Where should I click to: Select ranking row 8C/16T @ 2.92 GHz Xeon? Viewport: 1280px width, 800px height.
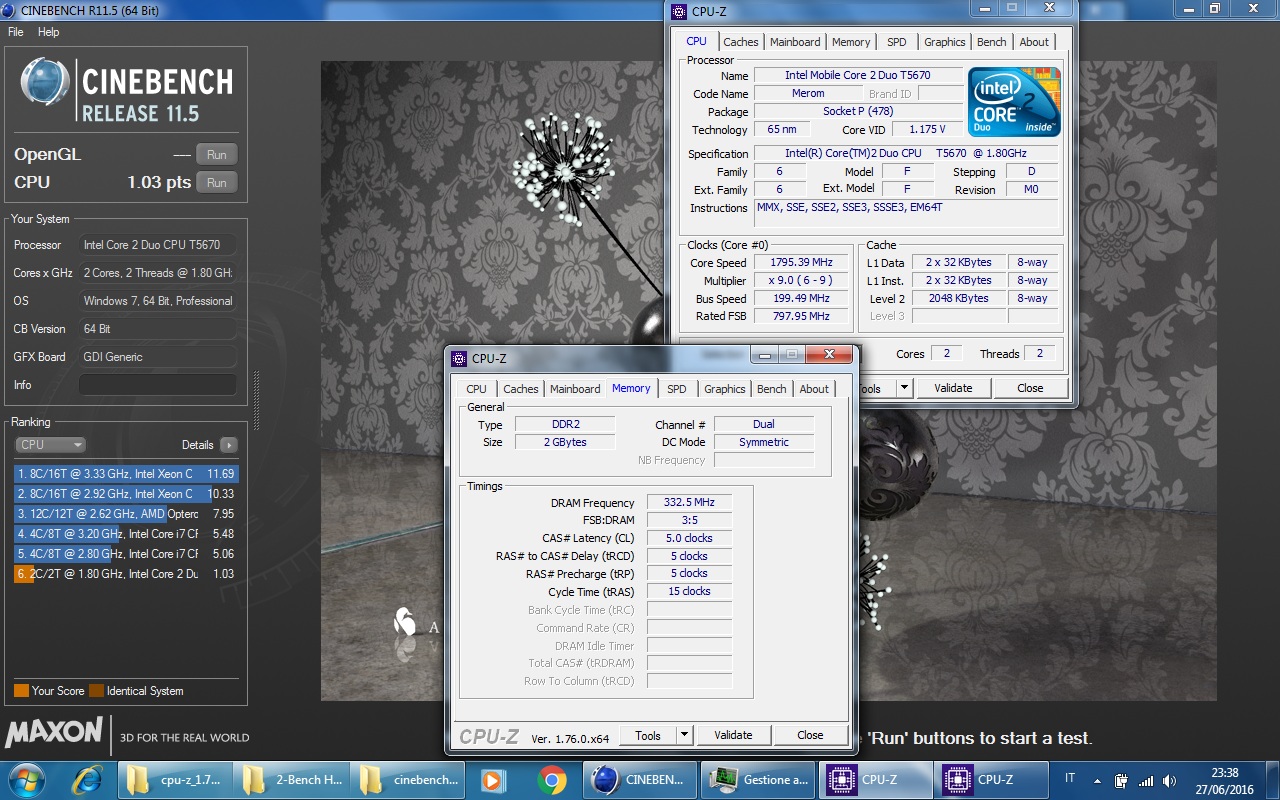point(126,494)
